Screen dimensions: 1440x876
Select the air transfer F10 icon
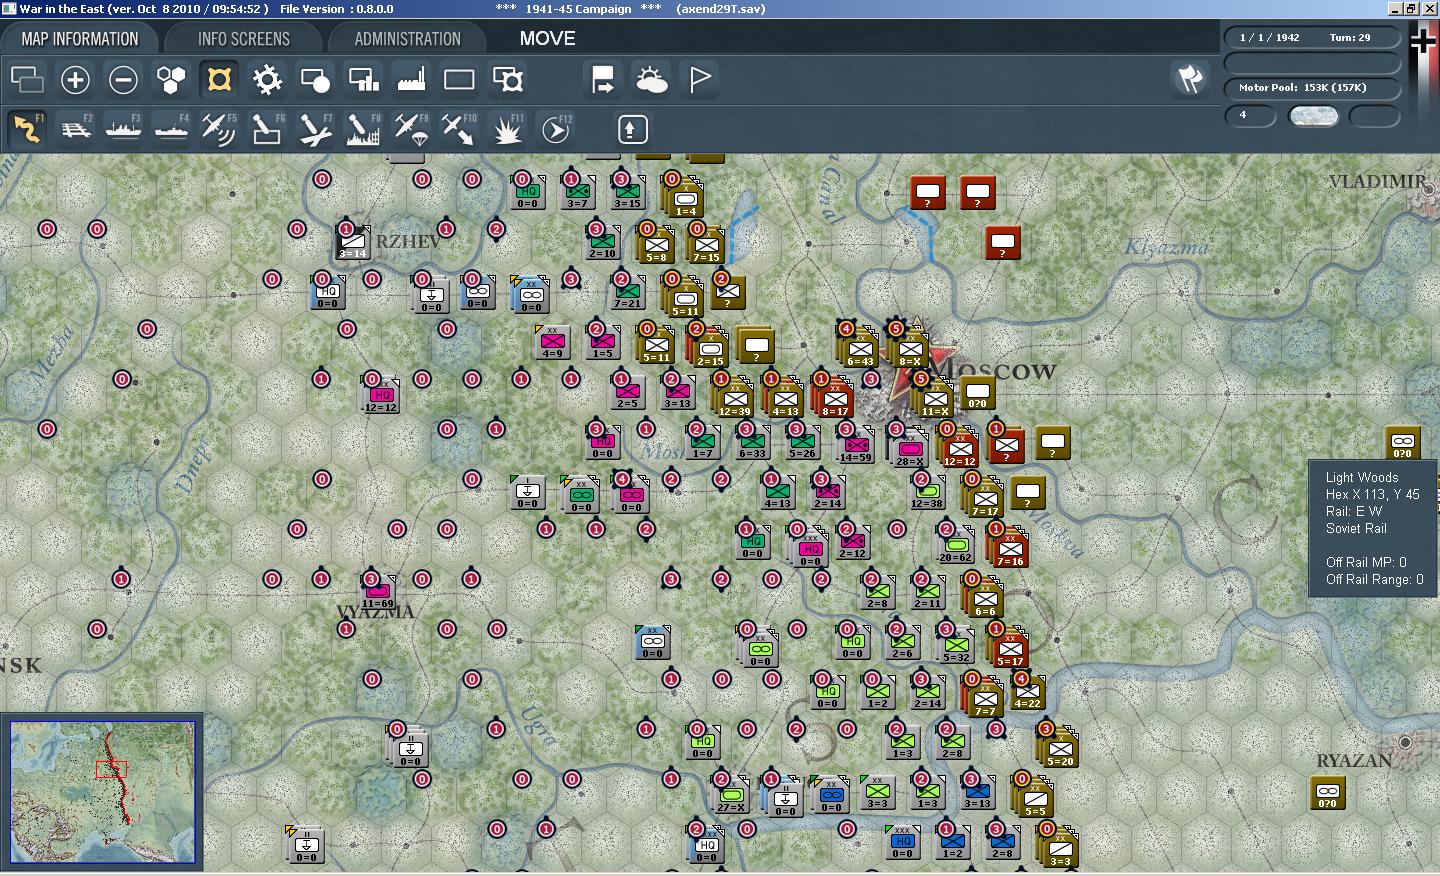click(458, 129)
